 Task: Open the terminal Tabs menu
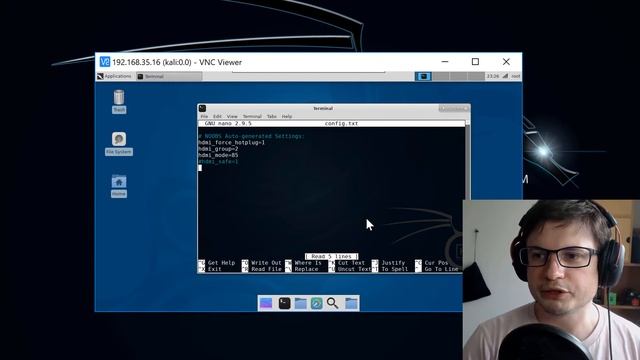[x=271, y=116]
